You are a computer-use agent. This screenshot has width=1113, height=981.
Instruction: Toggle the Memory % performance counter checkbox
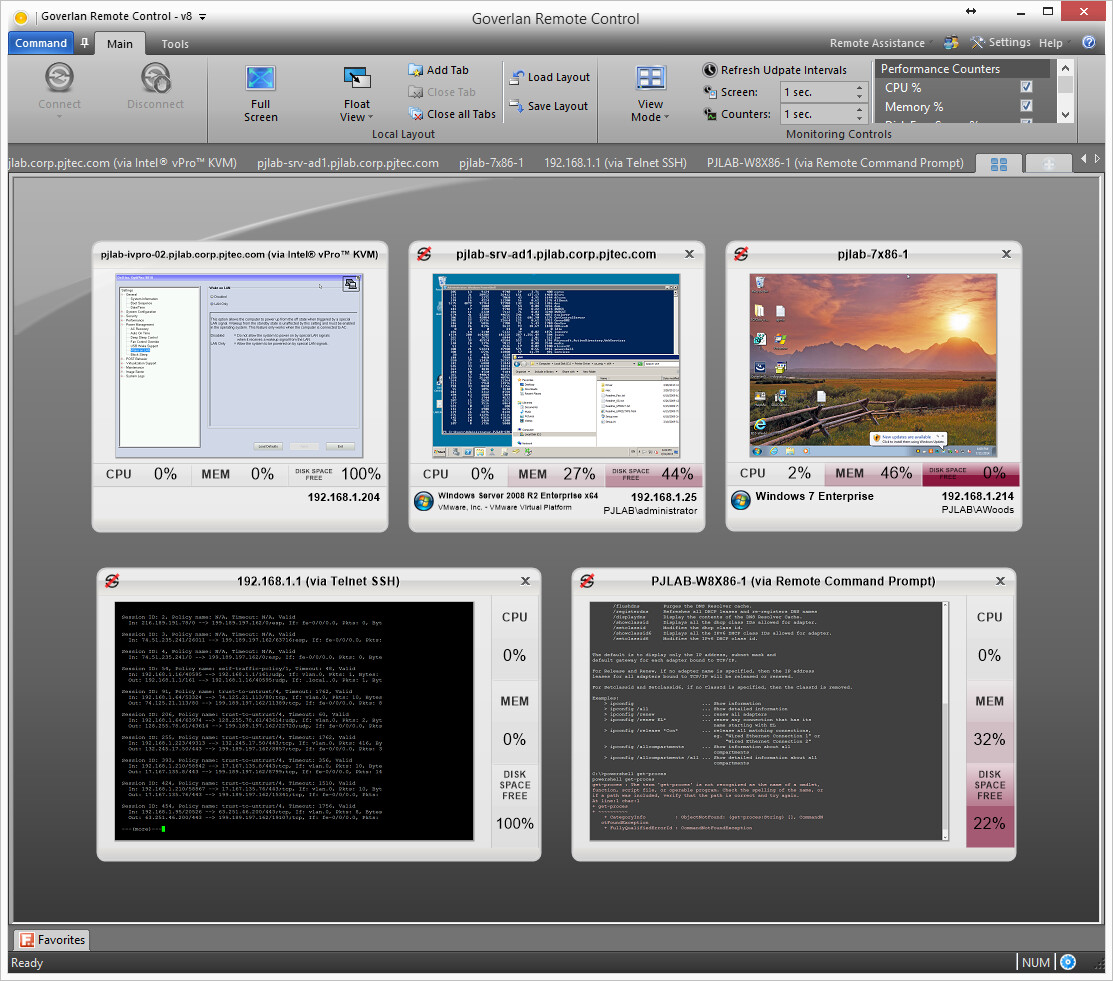point(1026,106)
